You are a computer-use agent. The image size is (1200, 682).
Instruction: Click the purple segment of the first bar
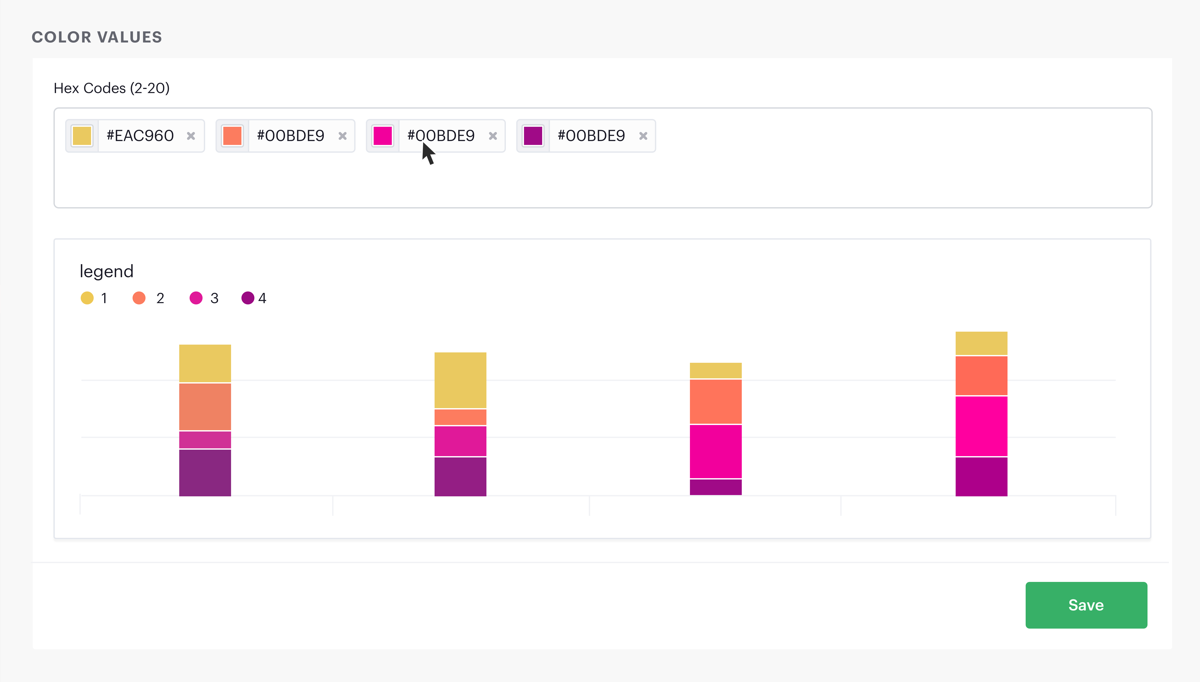pyautogui.click(x=205, y=473)
